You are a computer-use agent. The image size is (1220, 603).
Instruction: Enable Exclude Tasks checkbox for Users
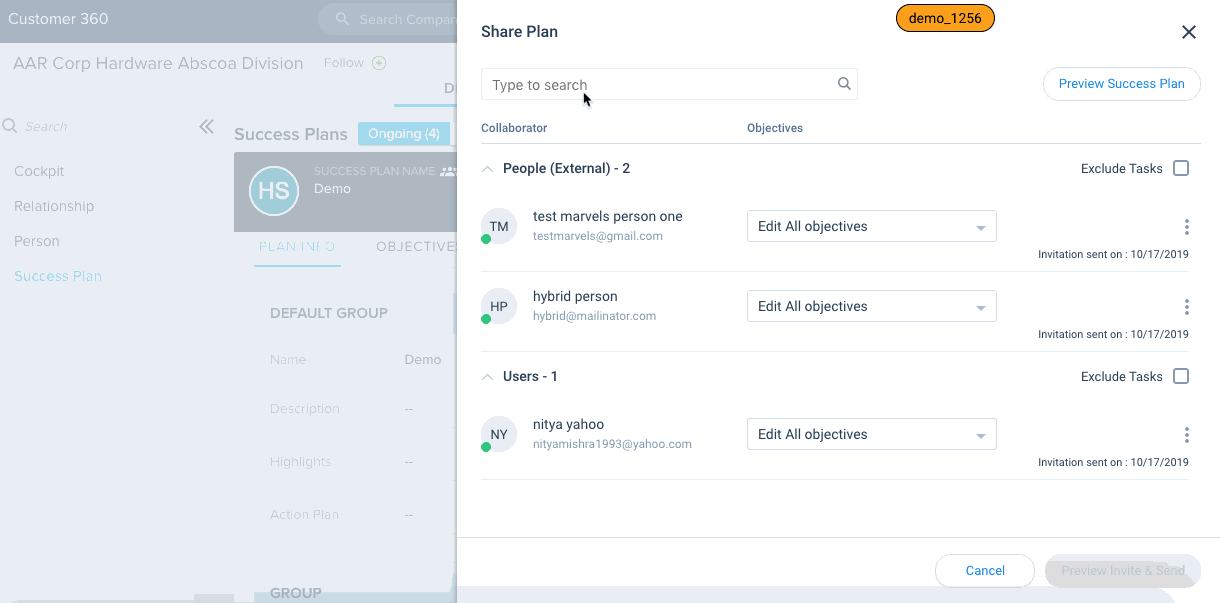click(1181, 376)
